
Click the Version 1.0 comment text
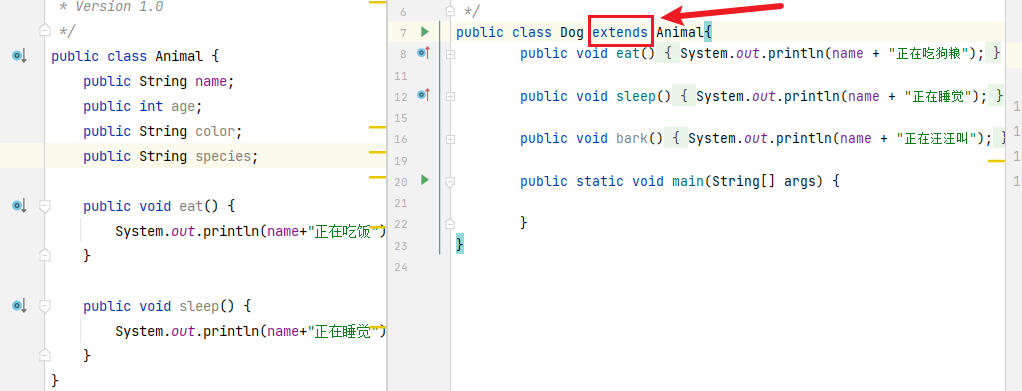pyautogui.click(x=119, y=7)
